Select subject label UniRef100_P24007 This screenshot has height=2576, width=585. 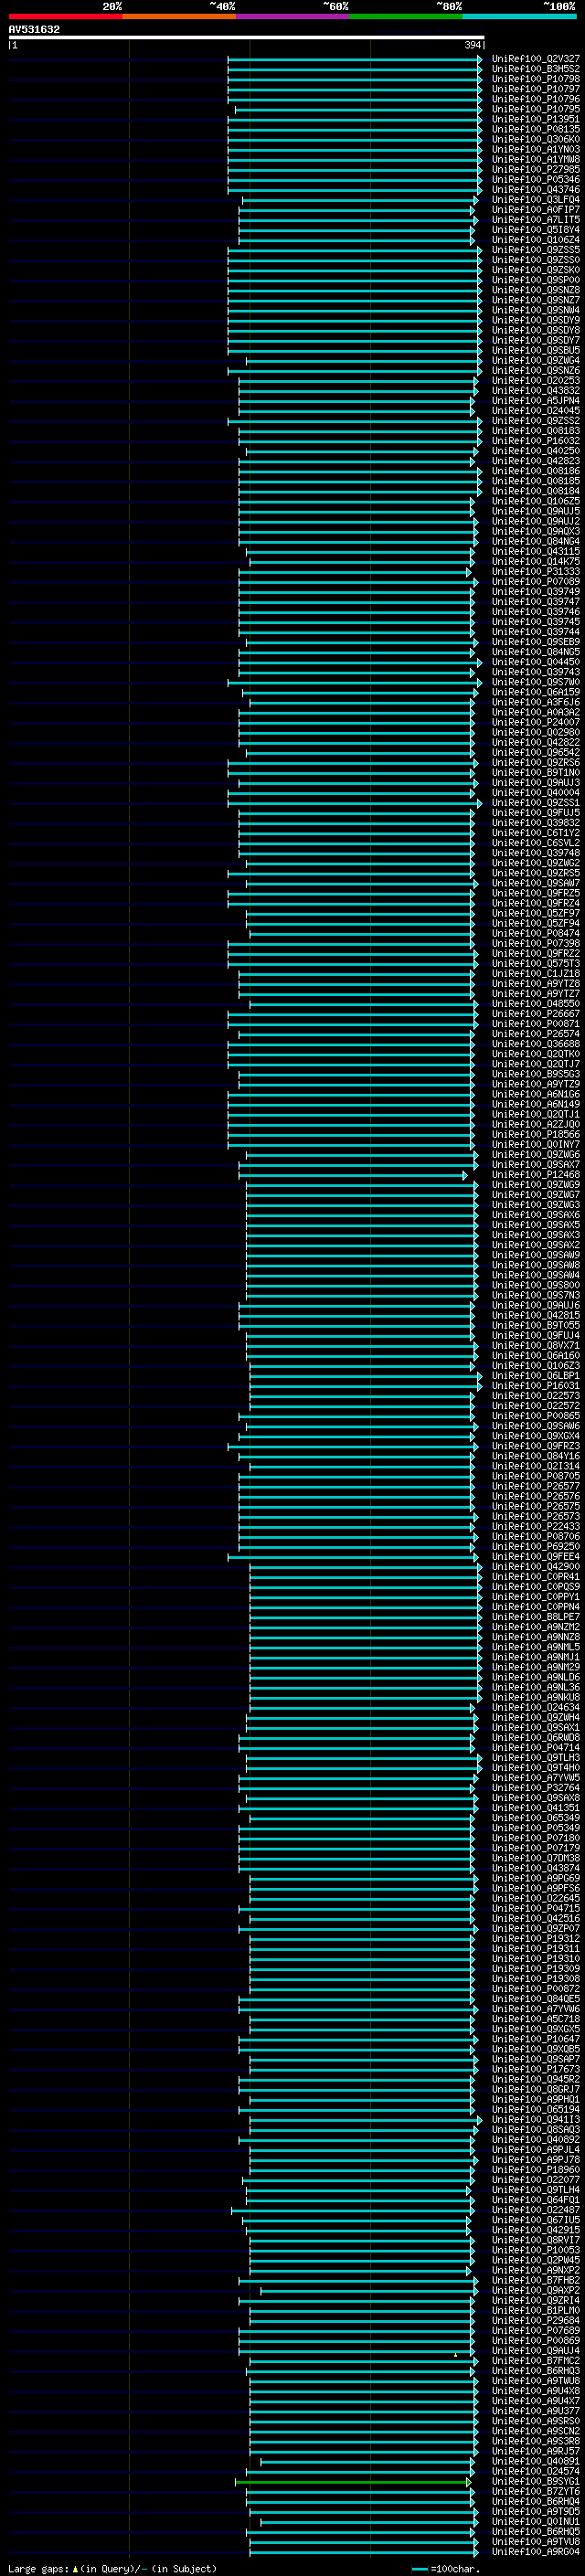coord(536,723)
